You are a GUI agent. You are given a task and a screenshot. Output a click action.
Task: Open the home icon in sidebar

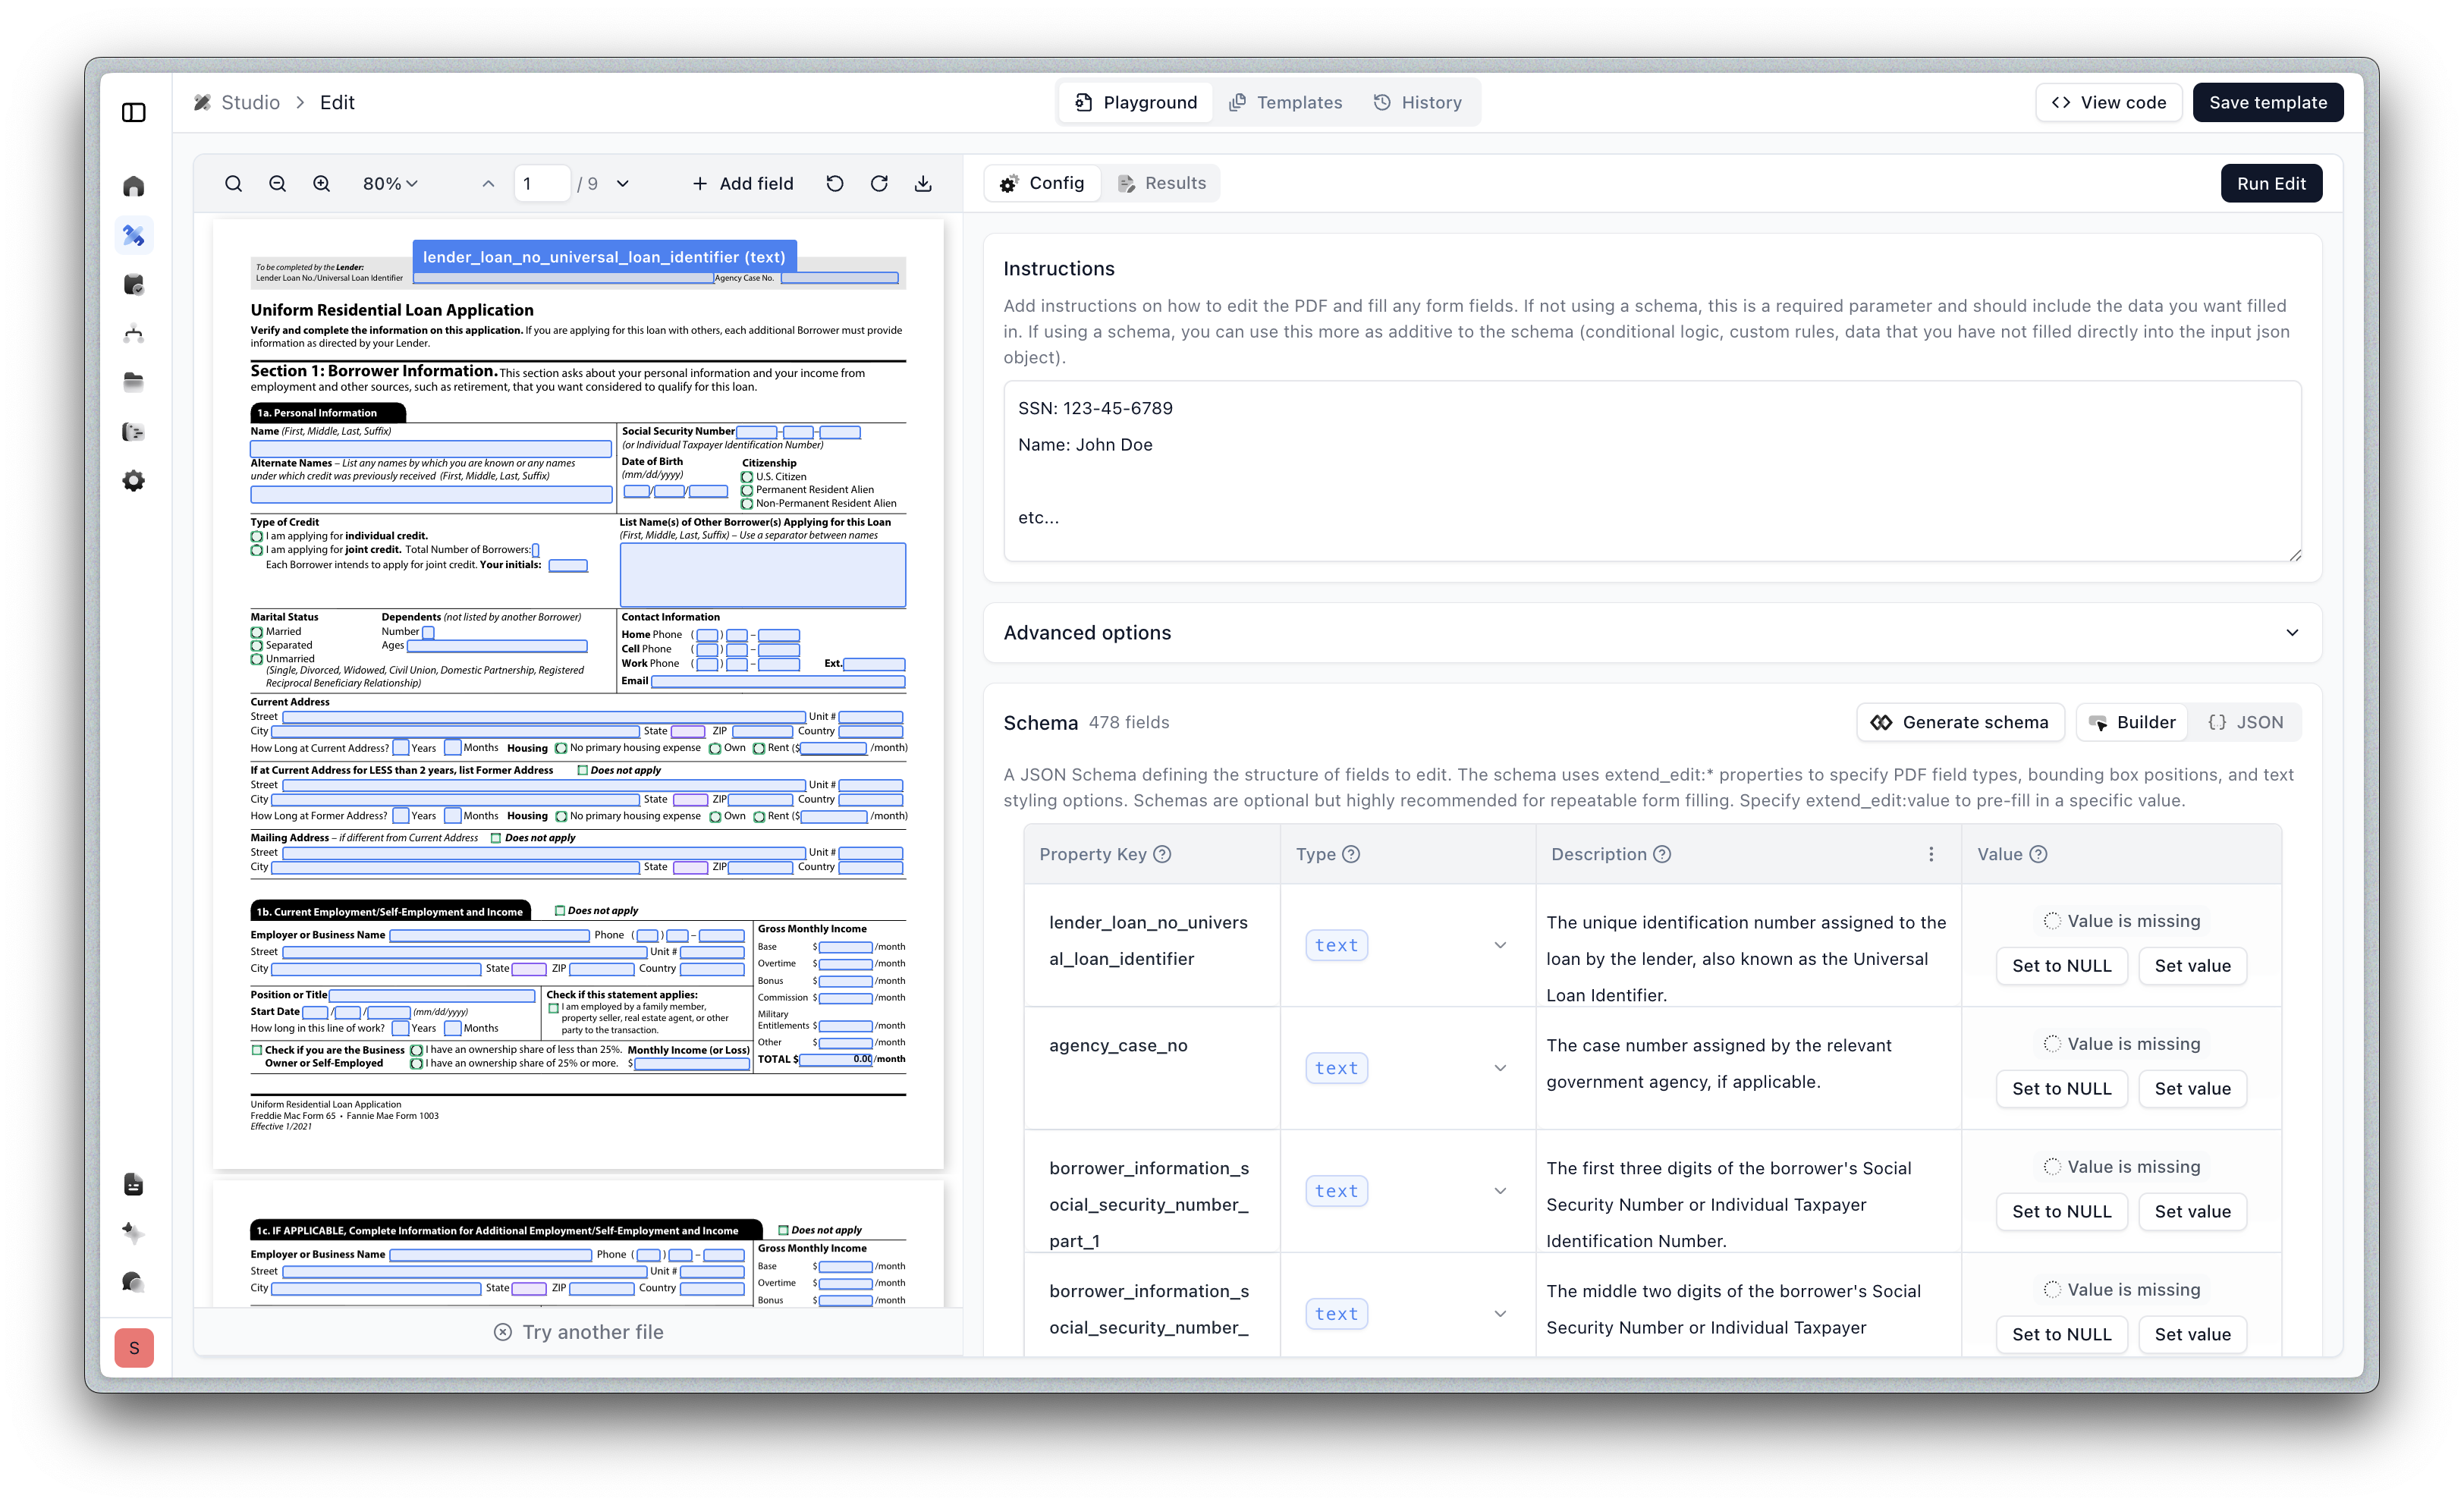coord(134,187)
